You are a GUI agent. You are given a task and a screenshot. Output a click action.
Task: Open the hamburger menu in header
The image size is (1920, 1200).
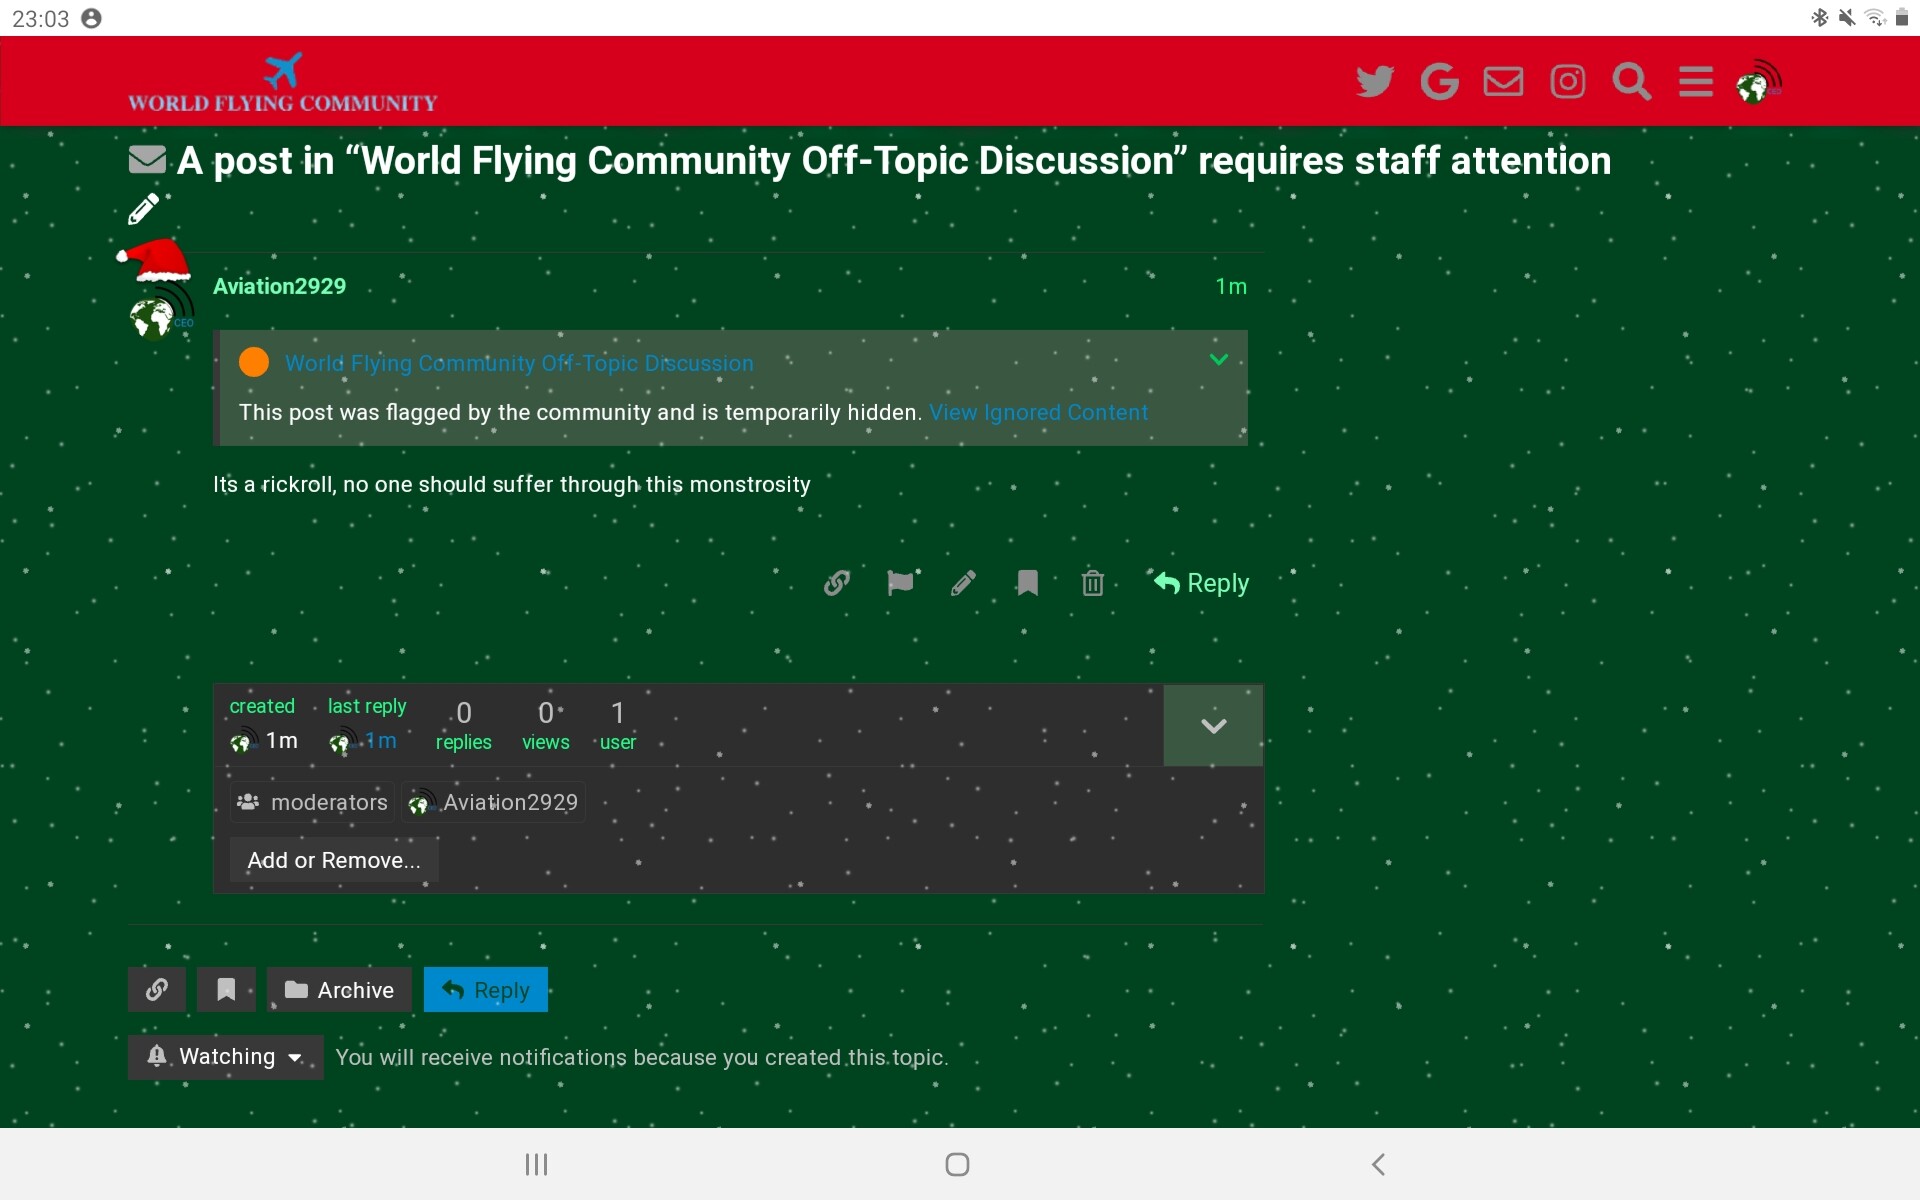point(1695,81)
